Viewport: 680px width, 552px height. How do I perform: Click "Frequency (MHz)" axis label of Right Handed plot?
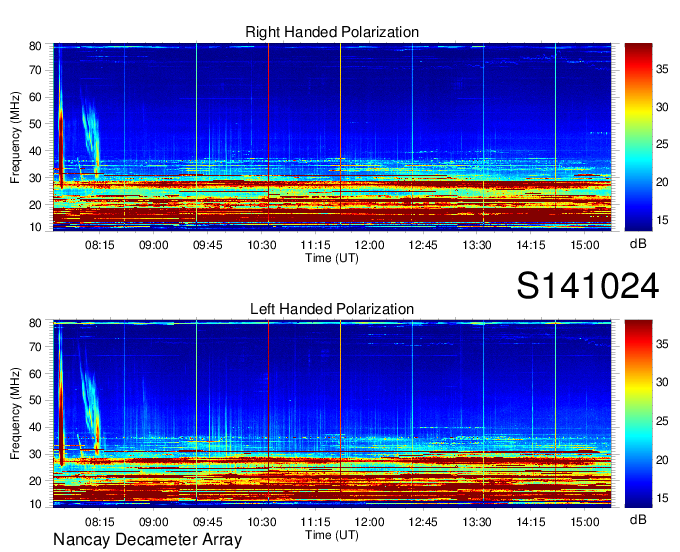(15, 137)
